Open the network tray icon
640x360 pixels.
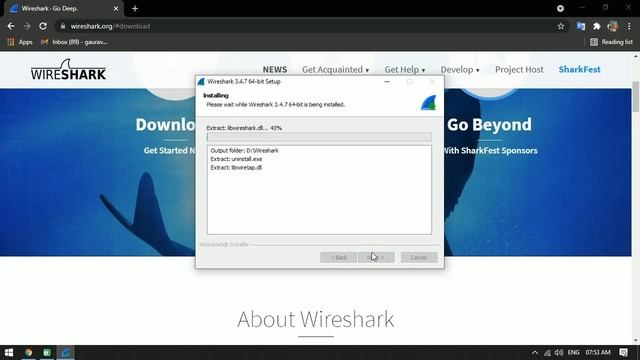point(547,352)
